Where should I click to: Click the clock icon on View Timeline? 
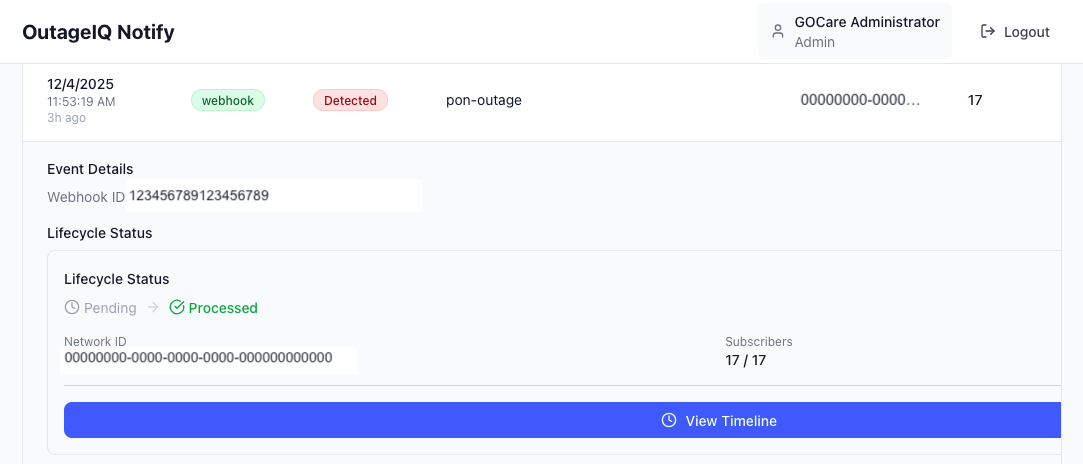(669, 421)
